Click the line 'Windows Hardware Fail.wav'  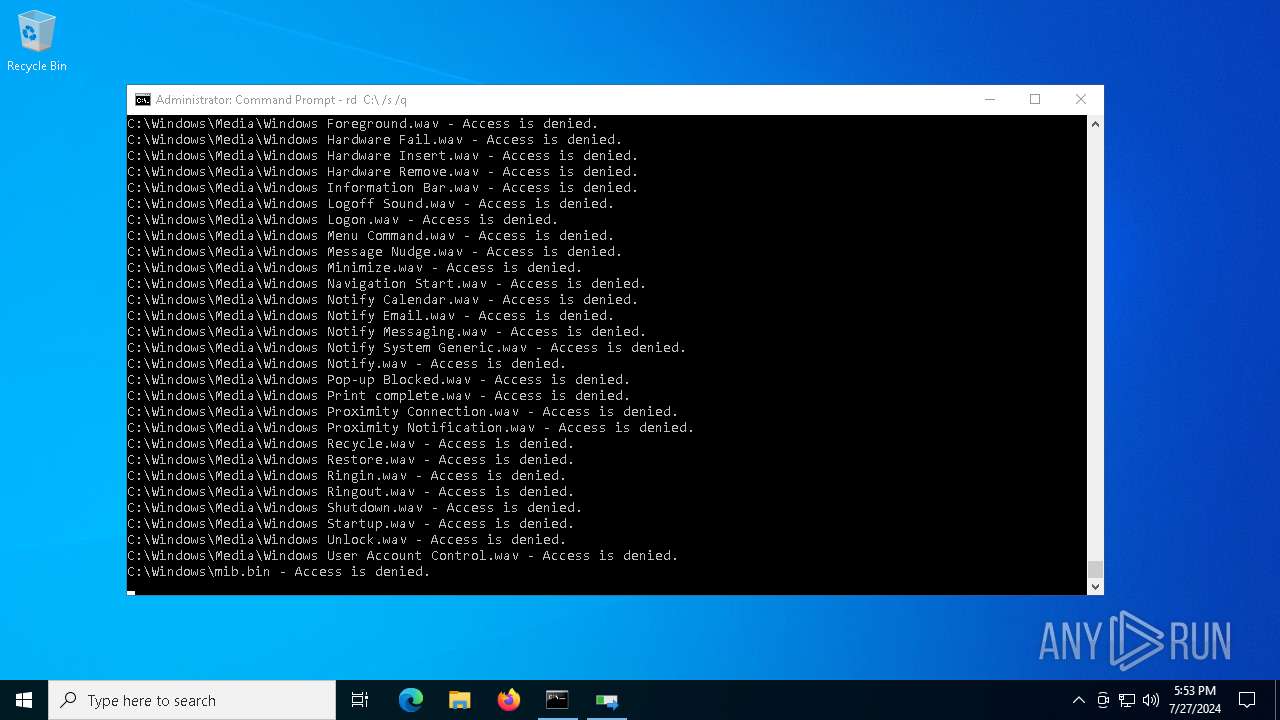point(375,140)
